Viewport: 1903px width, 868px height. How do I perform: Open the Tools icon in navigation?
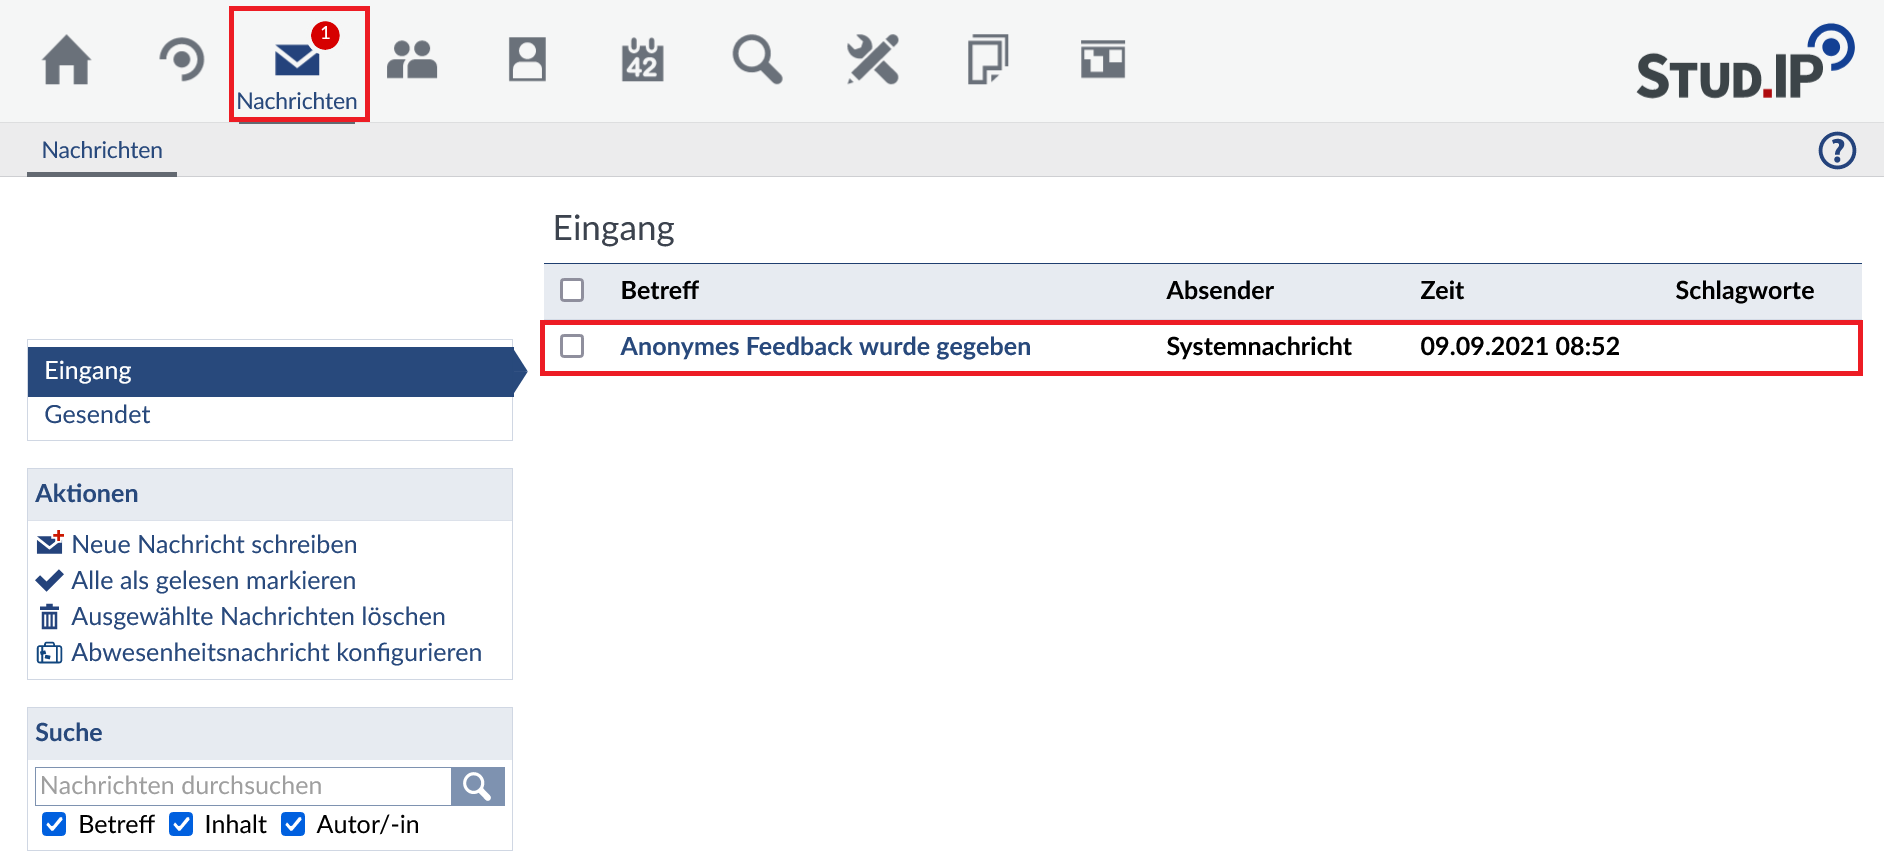coord(872,60)
